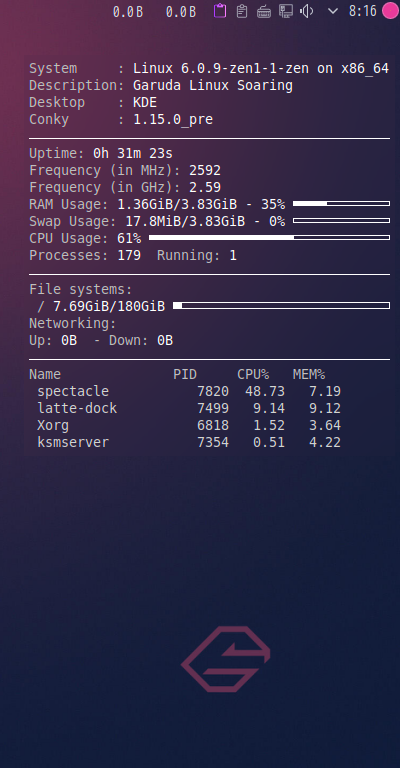
Task: Click the CPU Usage progress bar
Action: pos(269,238)
